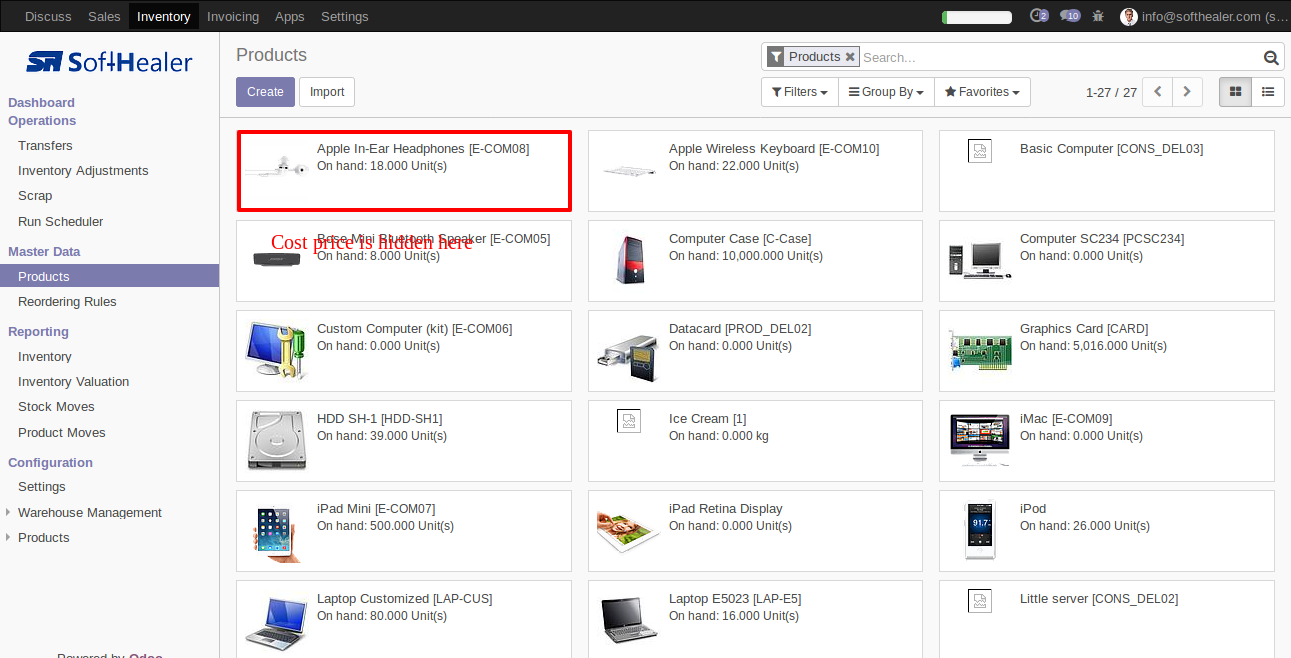Click iPad Mini product image

[277, 531]
